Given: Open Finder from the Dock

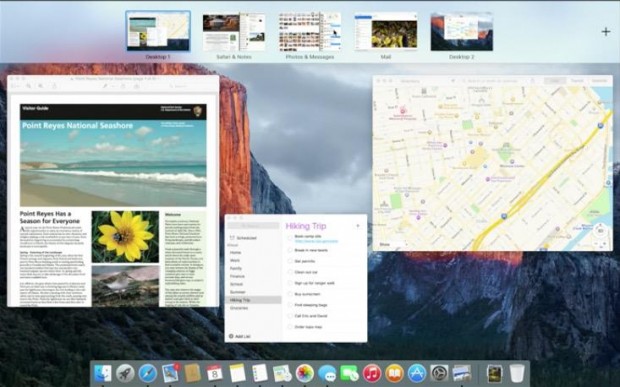Looking at the screenshot, I should click(103, 373).
